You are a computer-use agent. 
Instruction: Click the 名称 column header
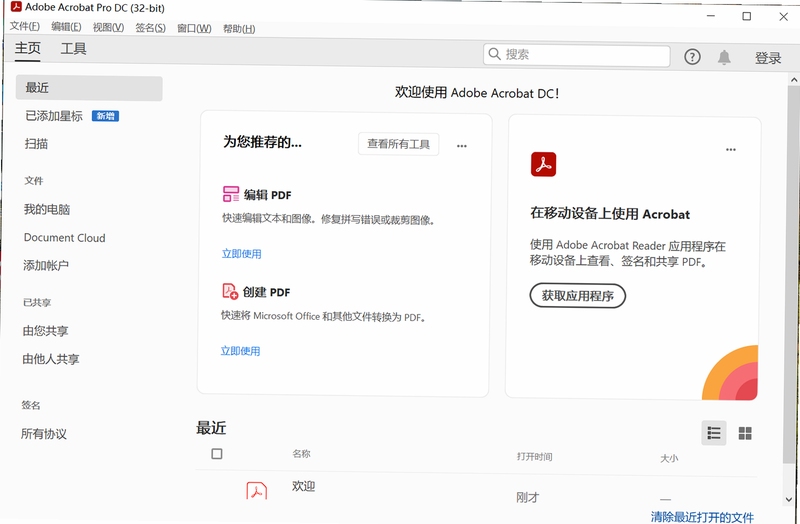click(301, 454)
